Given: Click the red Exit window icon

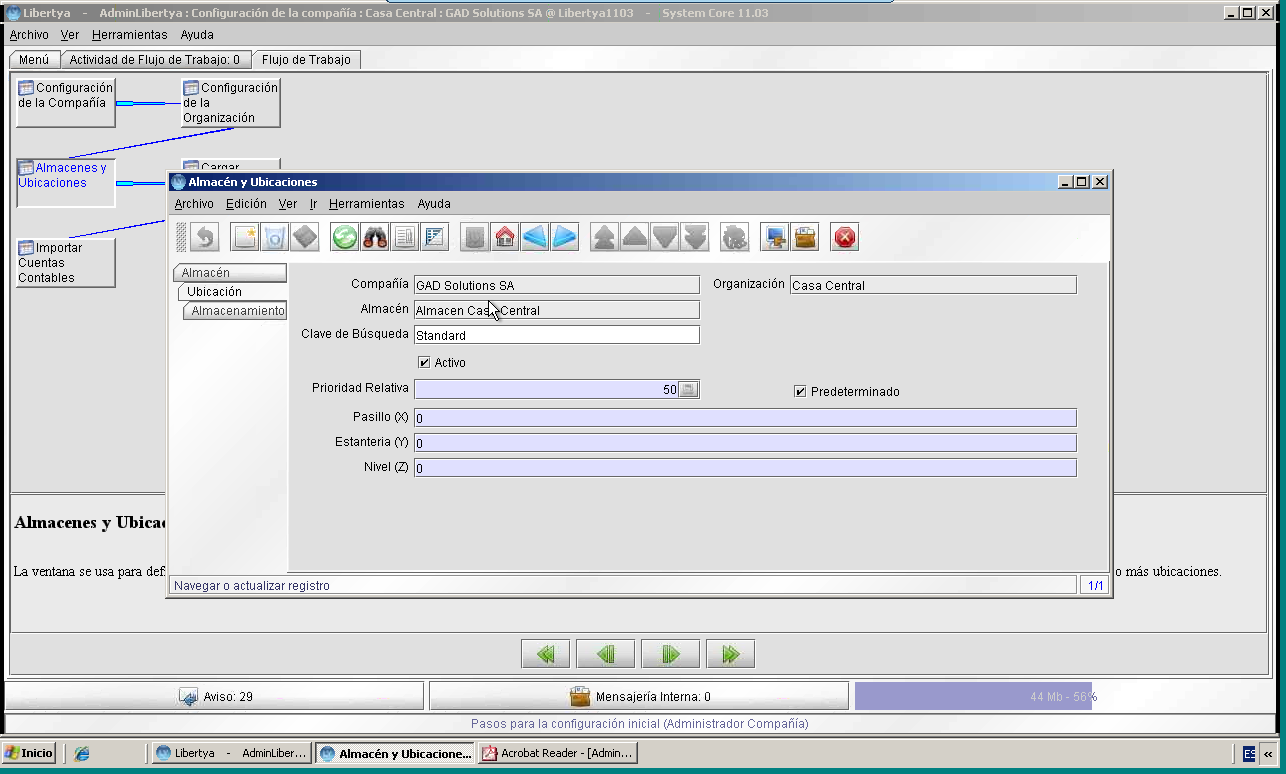Looking at the screenshot, I should point(845,237).
